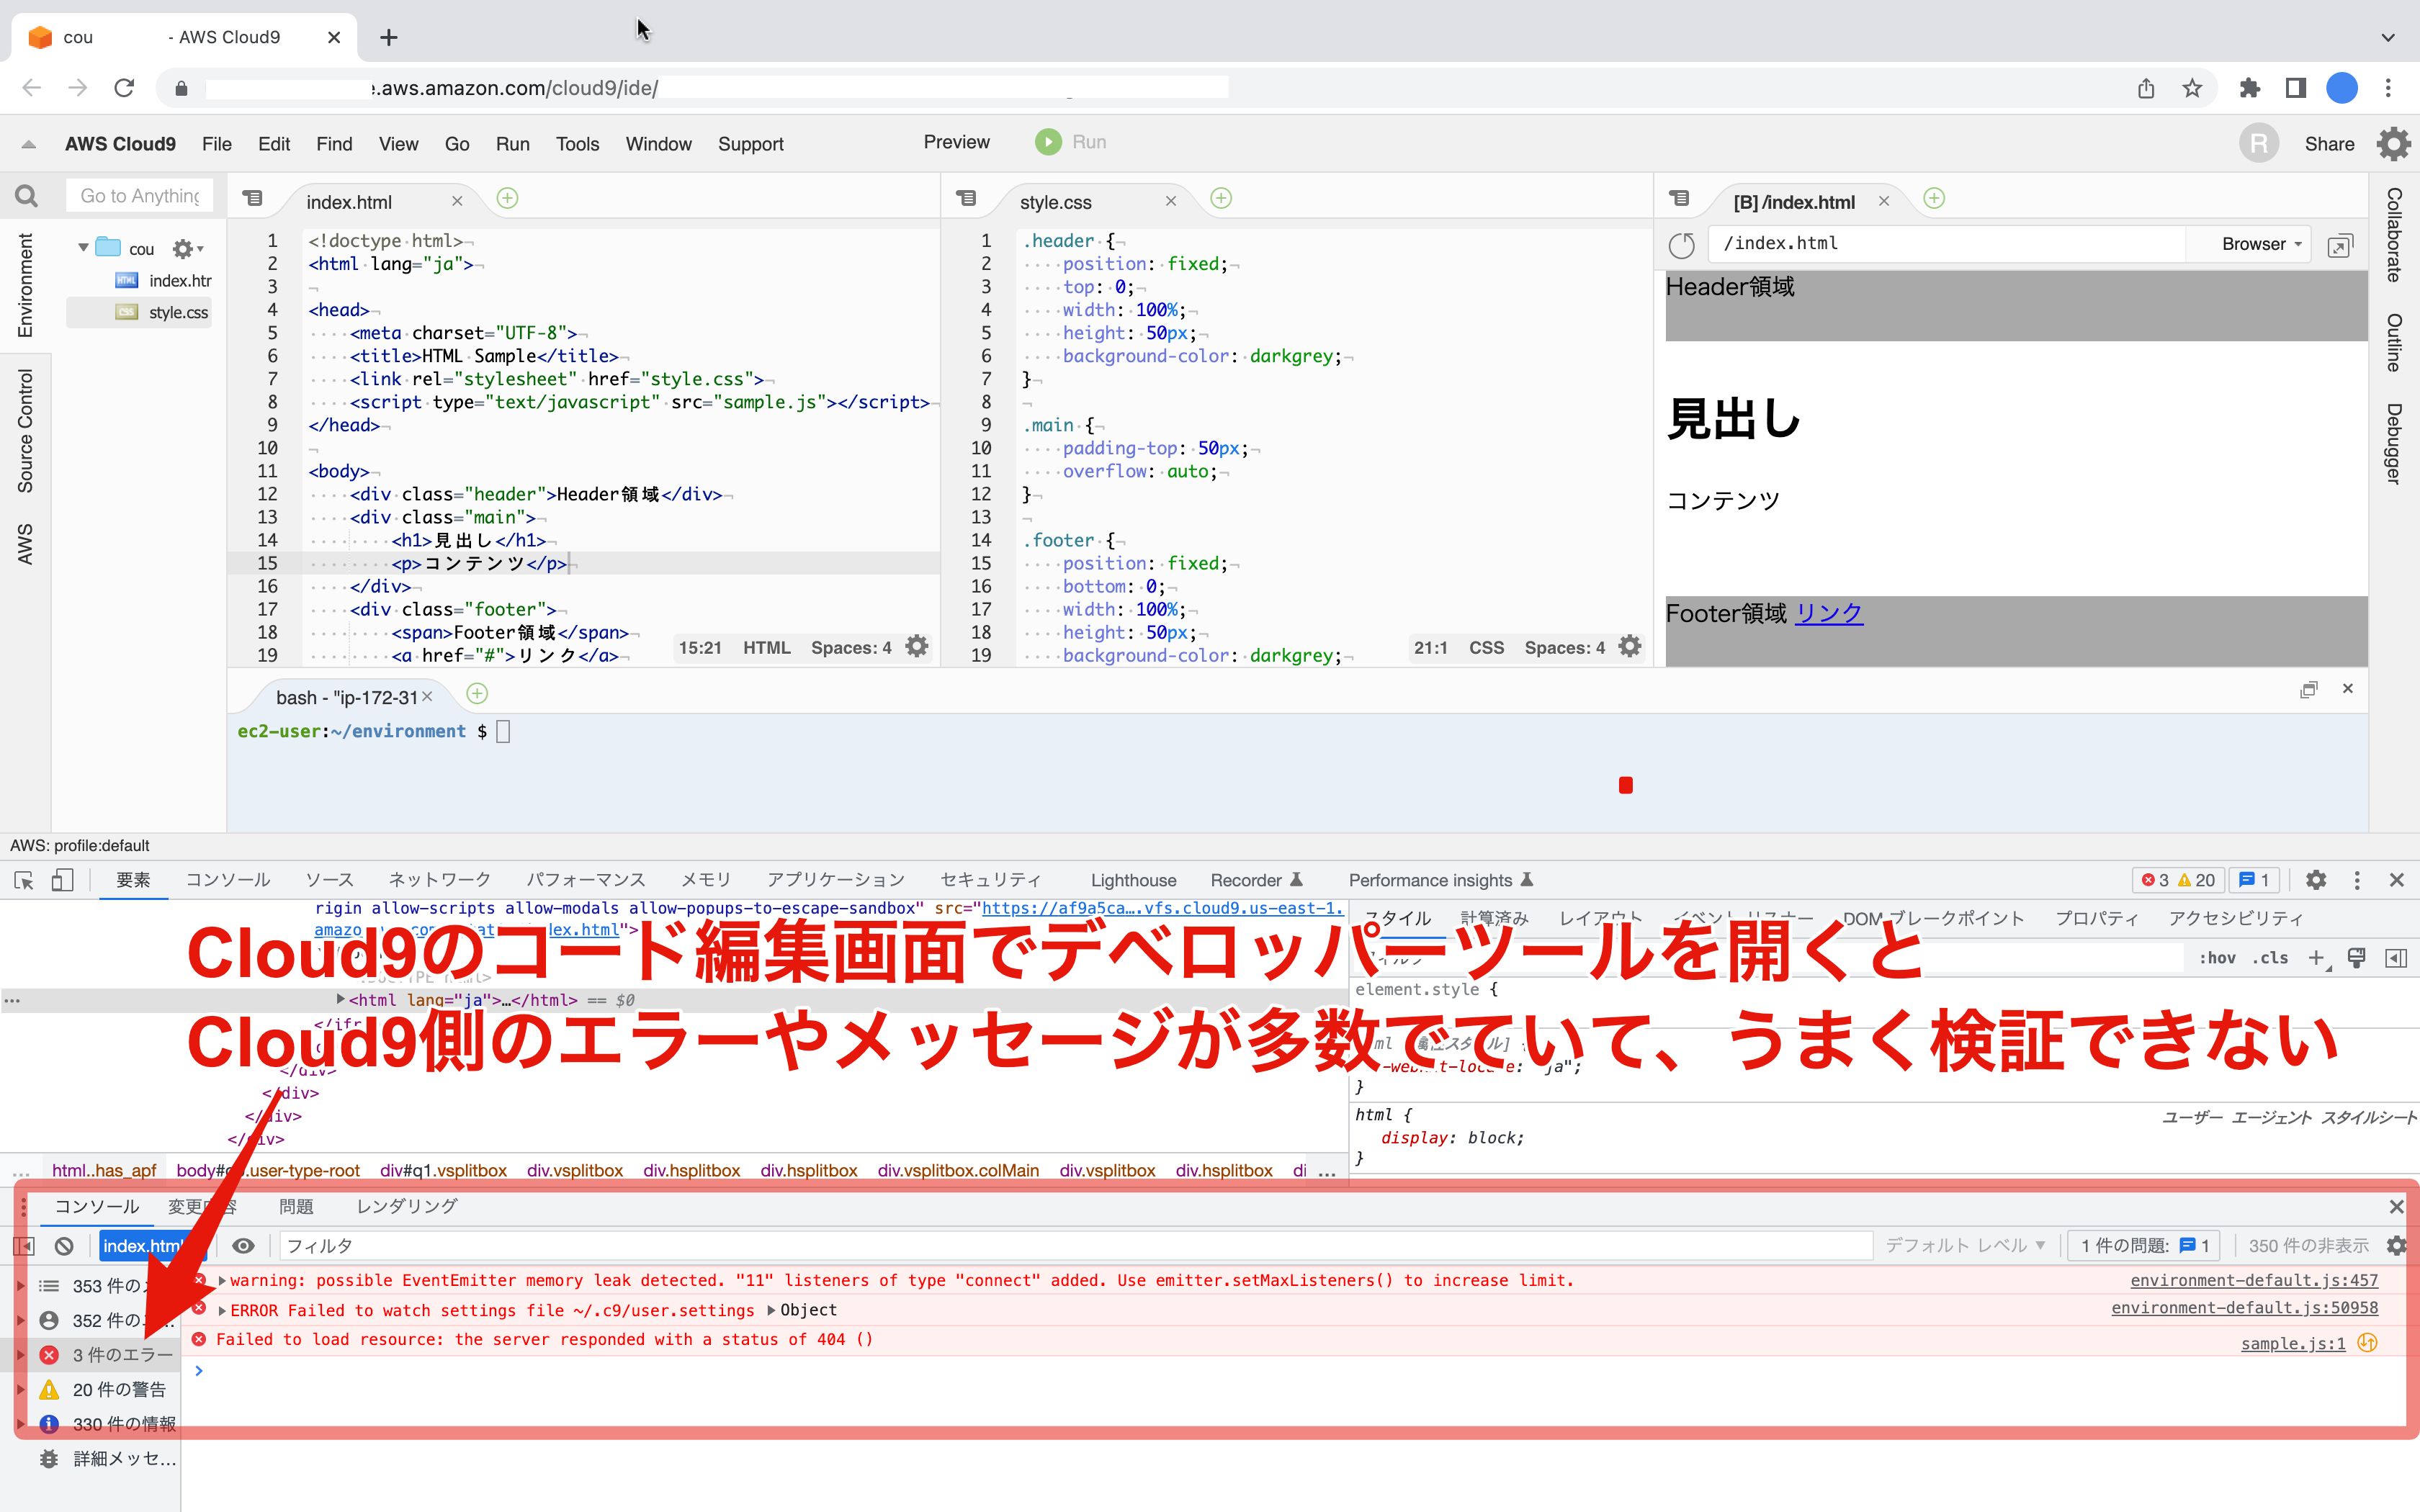The height and width of the screenshot is (1512, 2420).
Task: Open HTML editor status bar gear
Action: (x=917, y=647)
